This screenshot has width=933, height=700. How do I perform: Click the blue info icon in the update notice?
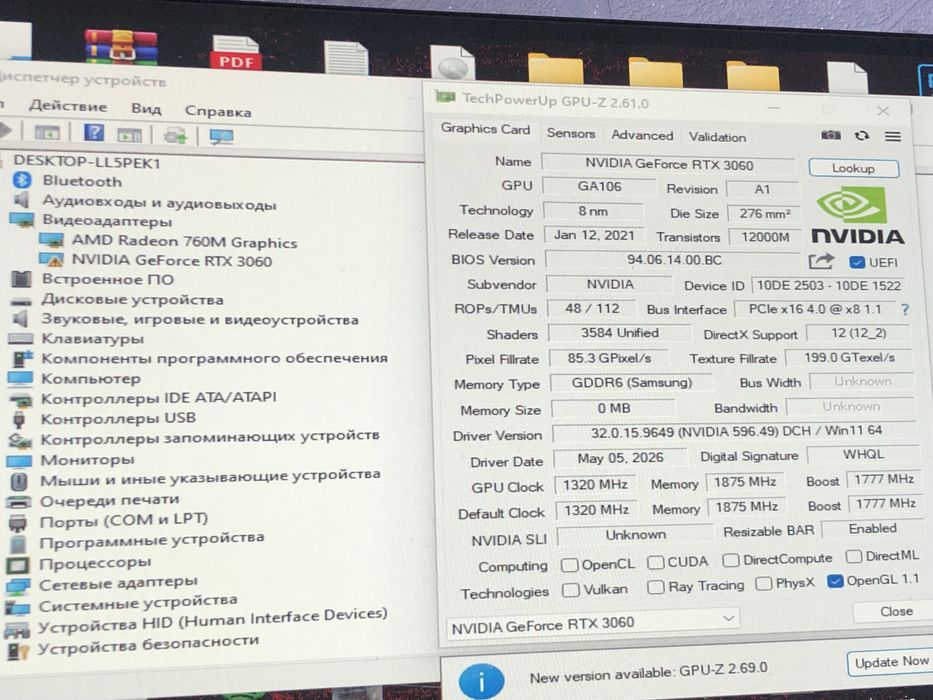(x=481, y=680)
